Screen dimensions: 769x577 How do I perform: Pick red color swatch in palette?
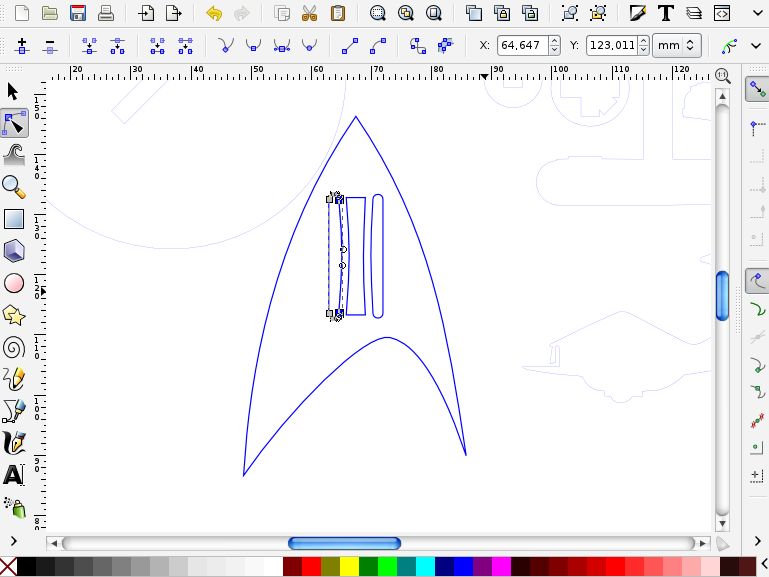(x=311, y=566)
